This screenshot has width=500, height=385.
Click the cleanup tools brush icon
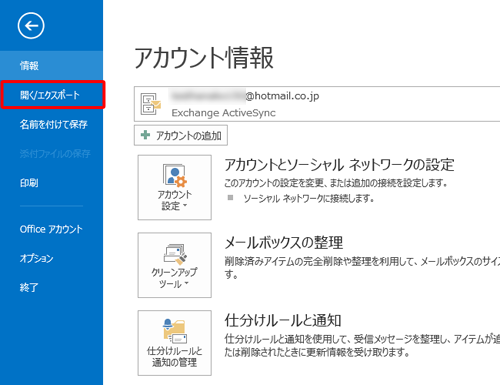(x=175, y=254)
